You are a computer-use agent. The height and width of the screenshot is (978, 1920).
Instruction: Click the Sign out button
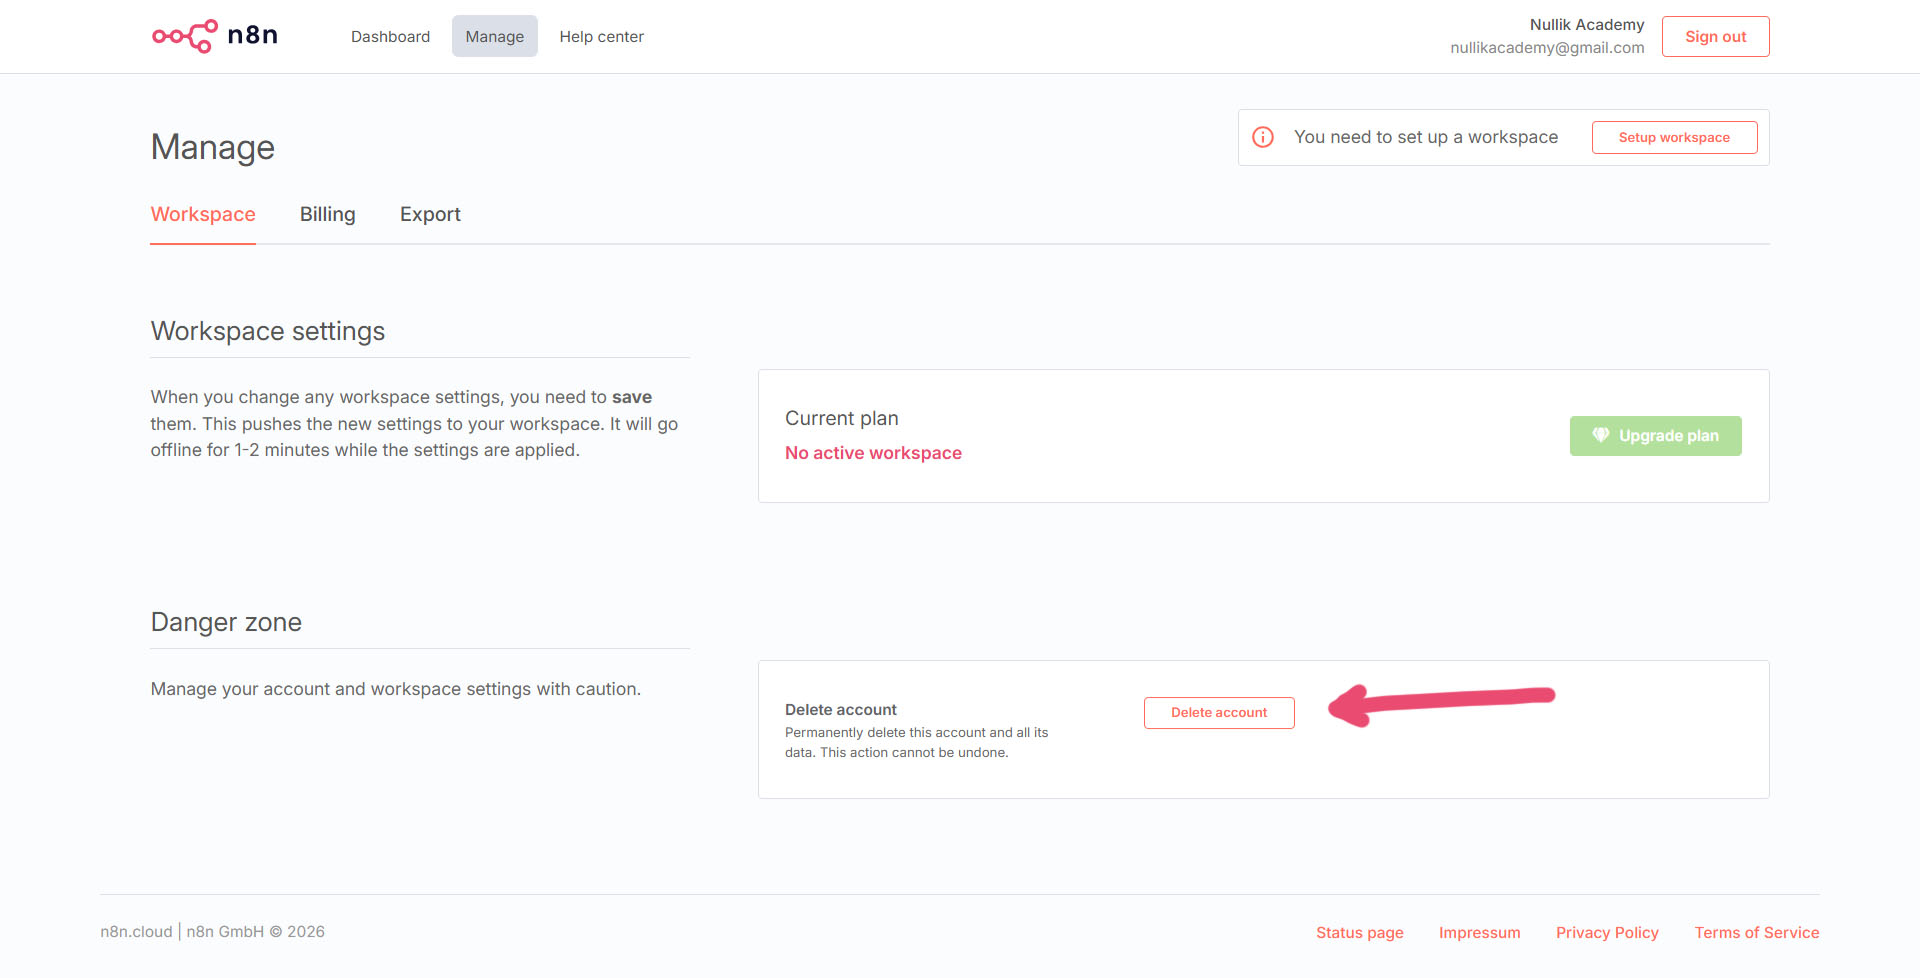coord(1715,36)
